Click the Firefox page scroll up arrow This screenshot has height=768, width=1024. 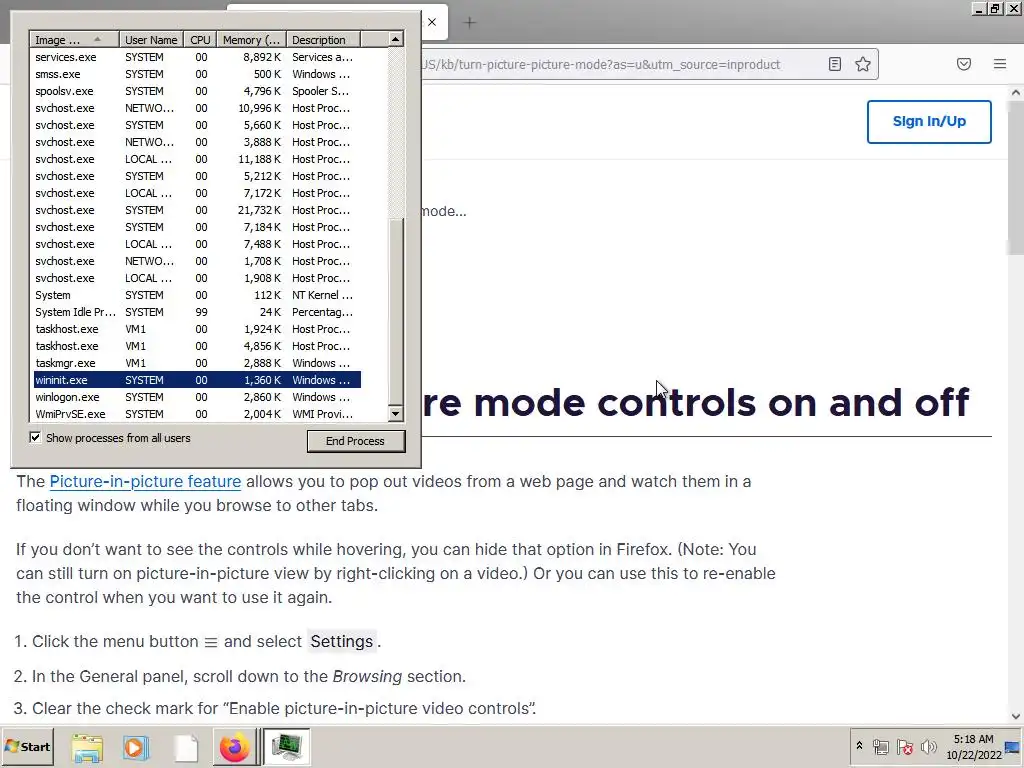pyautogui.click(x=1016, y=93)
